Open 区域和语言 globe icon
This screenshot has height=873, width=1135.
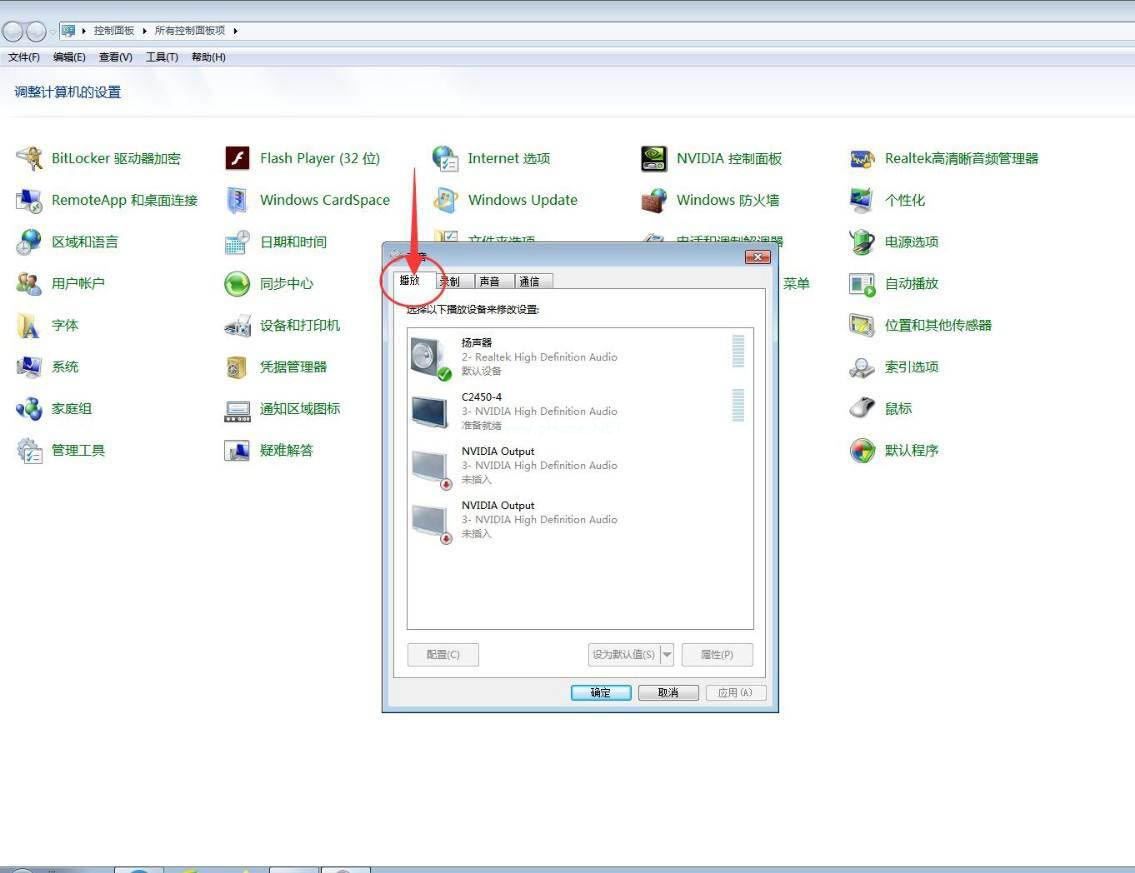click(x=30, y=242)
